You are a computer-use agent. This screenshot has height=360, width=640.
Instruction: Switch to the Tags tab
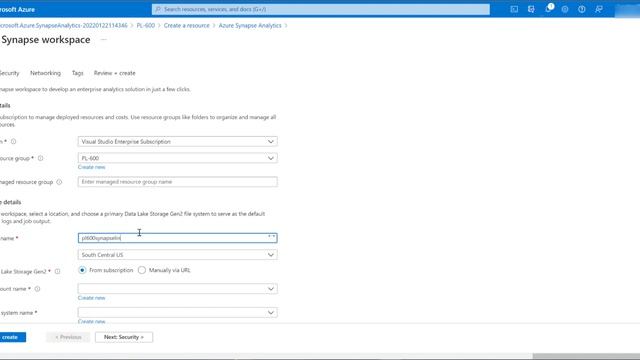78,73
